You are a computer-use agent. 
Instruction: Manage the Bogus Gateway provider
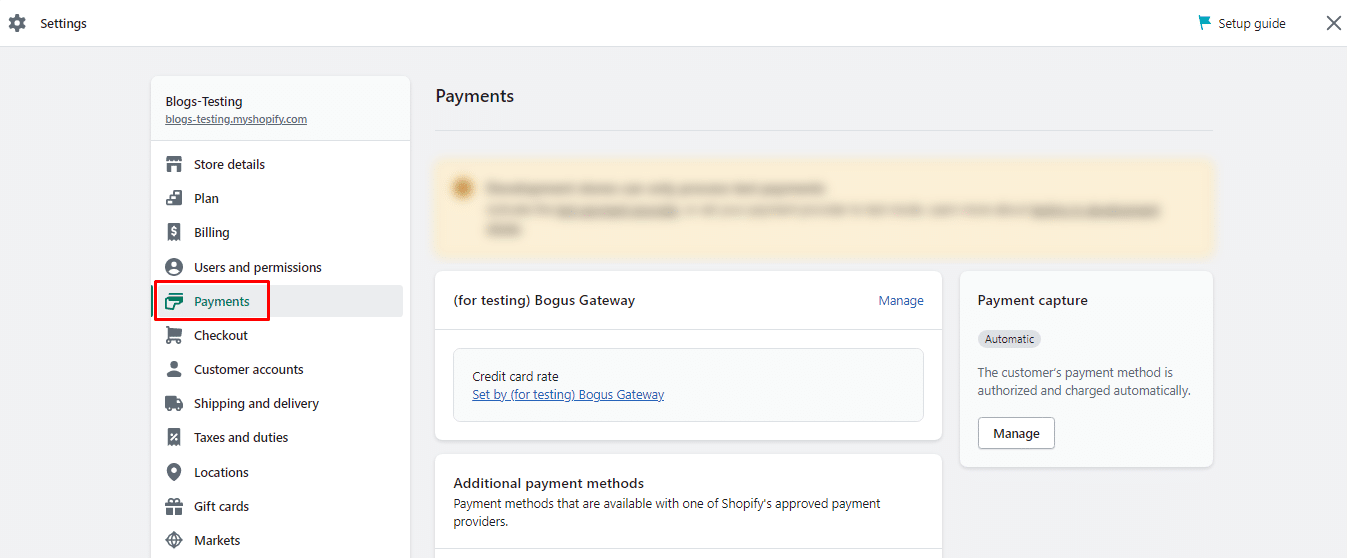tap(900, 300)
